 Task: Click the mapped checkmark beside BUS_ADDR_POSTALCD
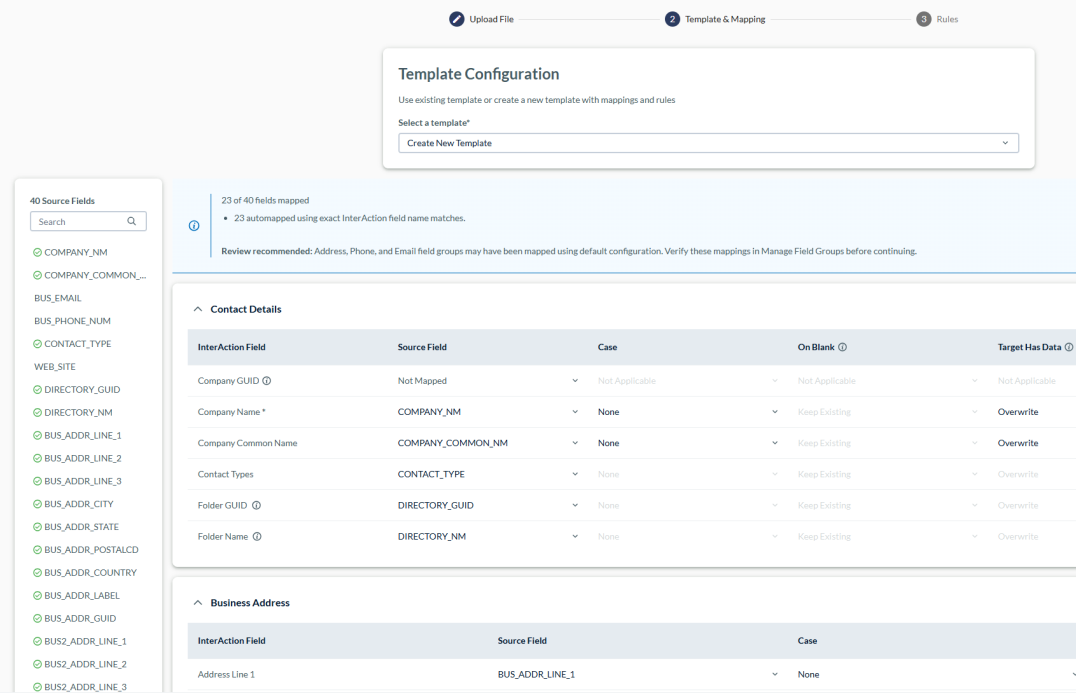tap(37, 550)
